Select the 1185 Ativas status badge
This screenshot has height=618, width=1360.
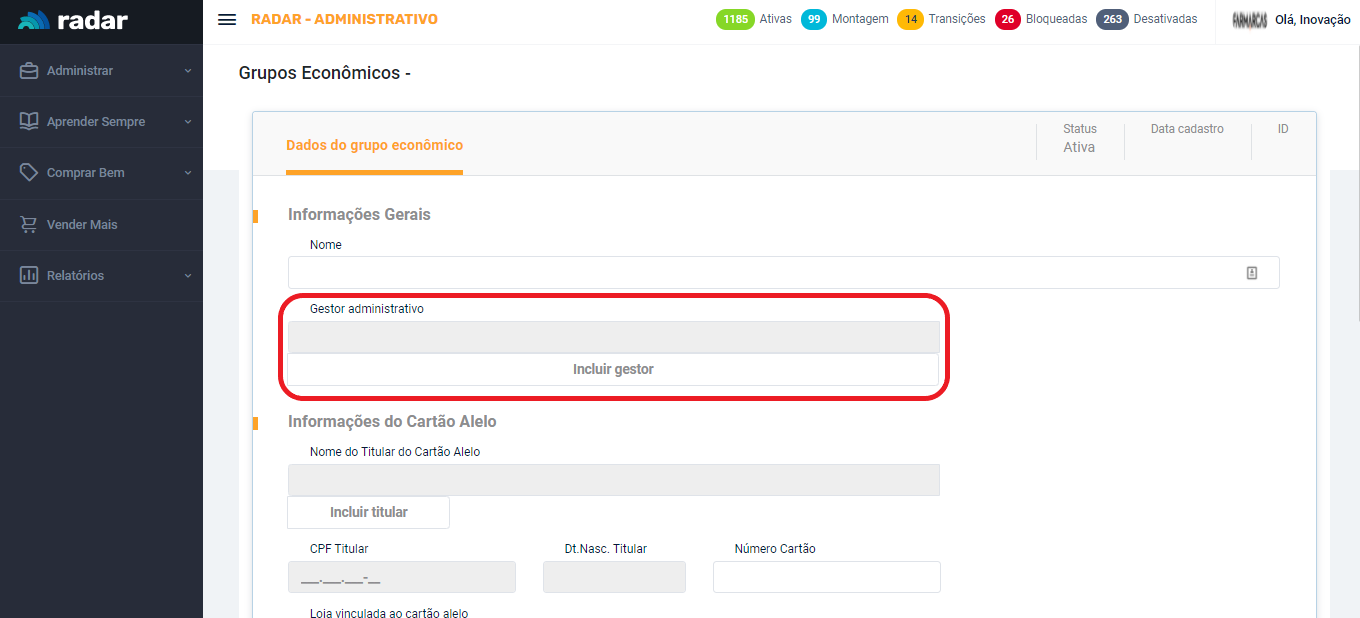click(x=735, y=19)
